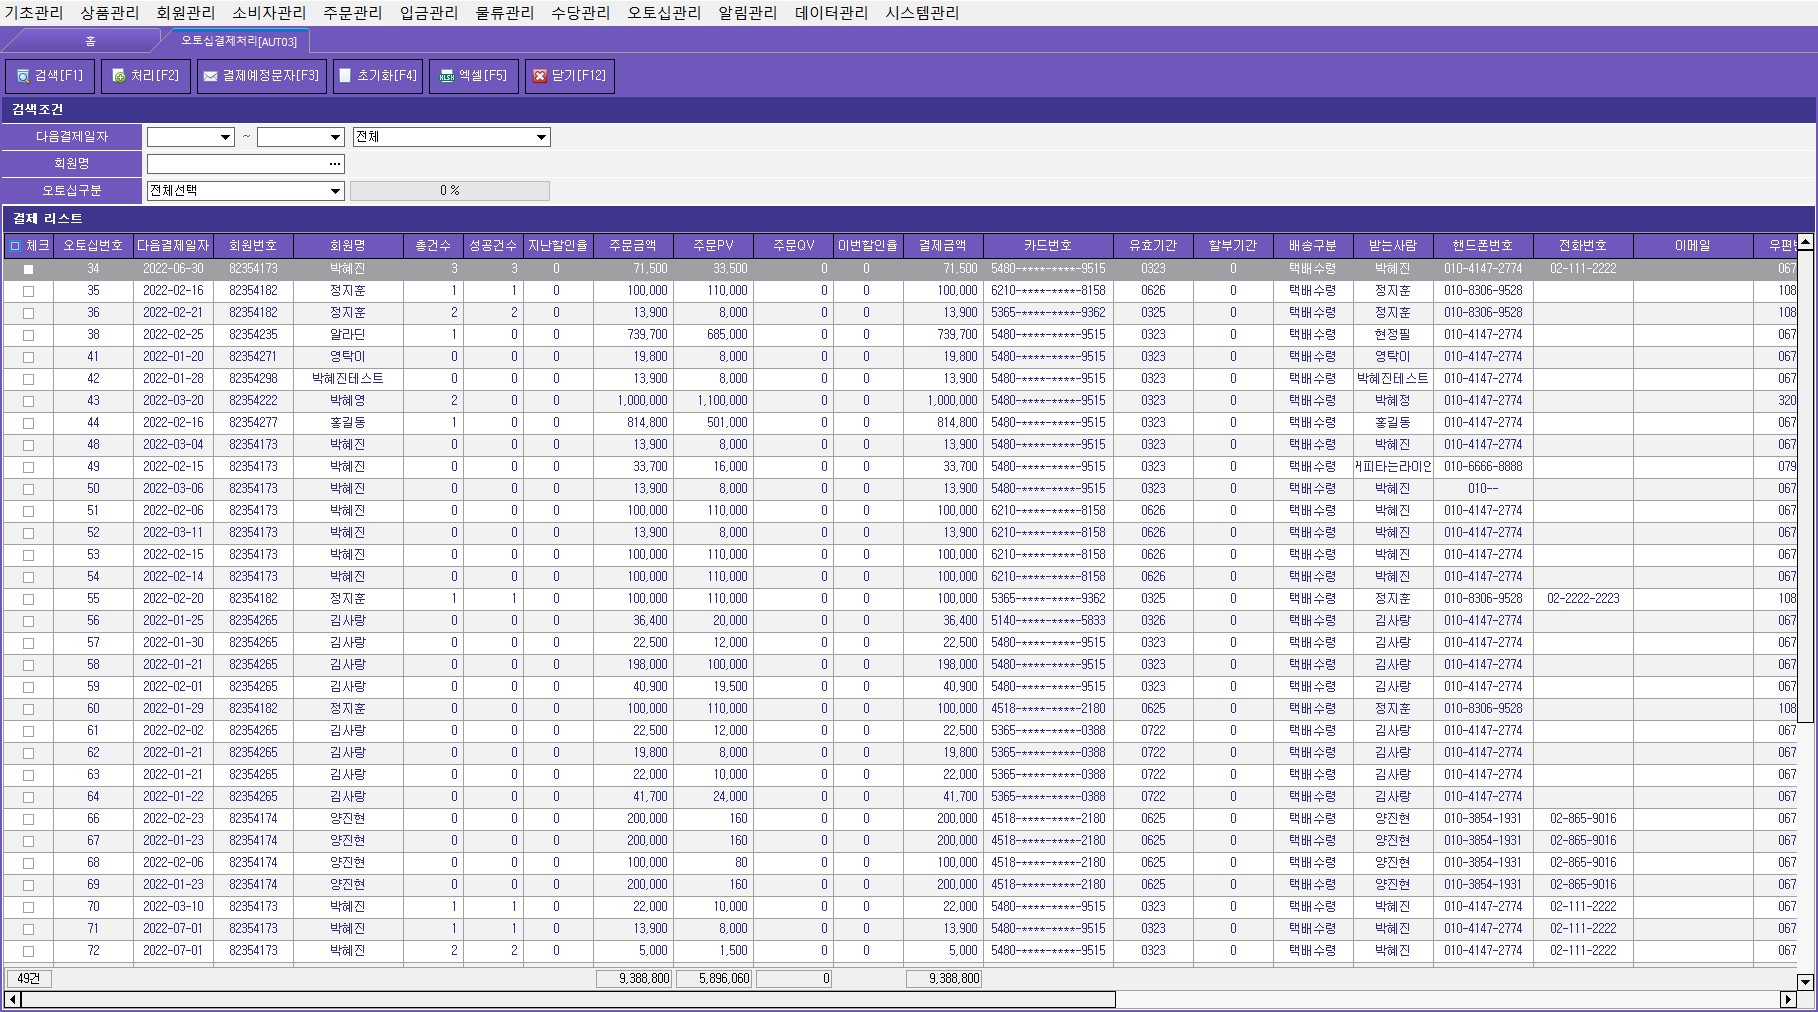Check the row for 오토십번호 42

[28, 380]
